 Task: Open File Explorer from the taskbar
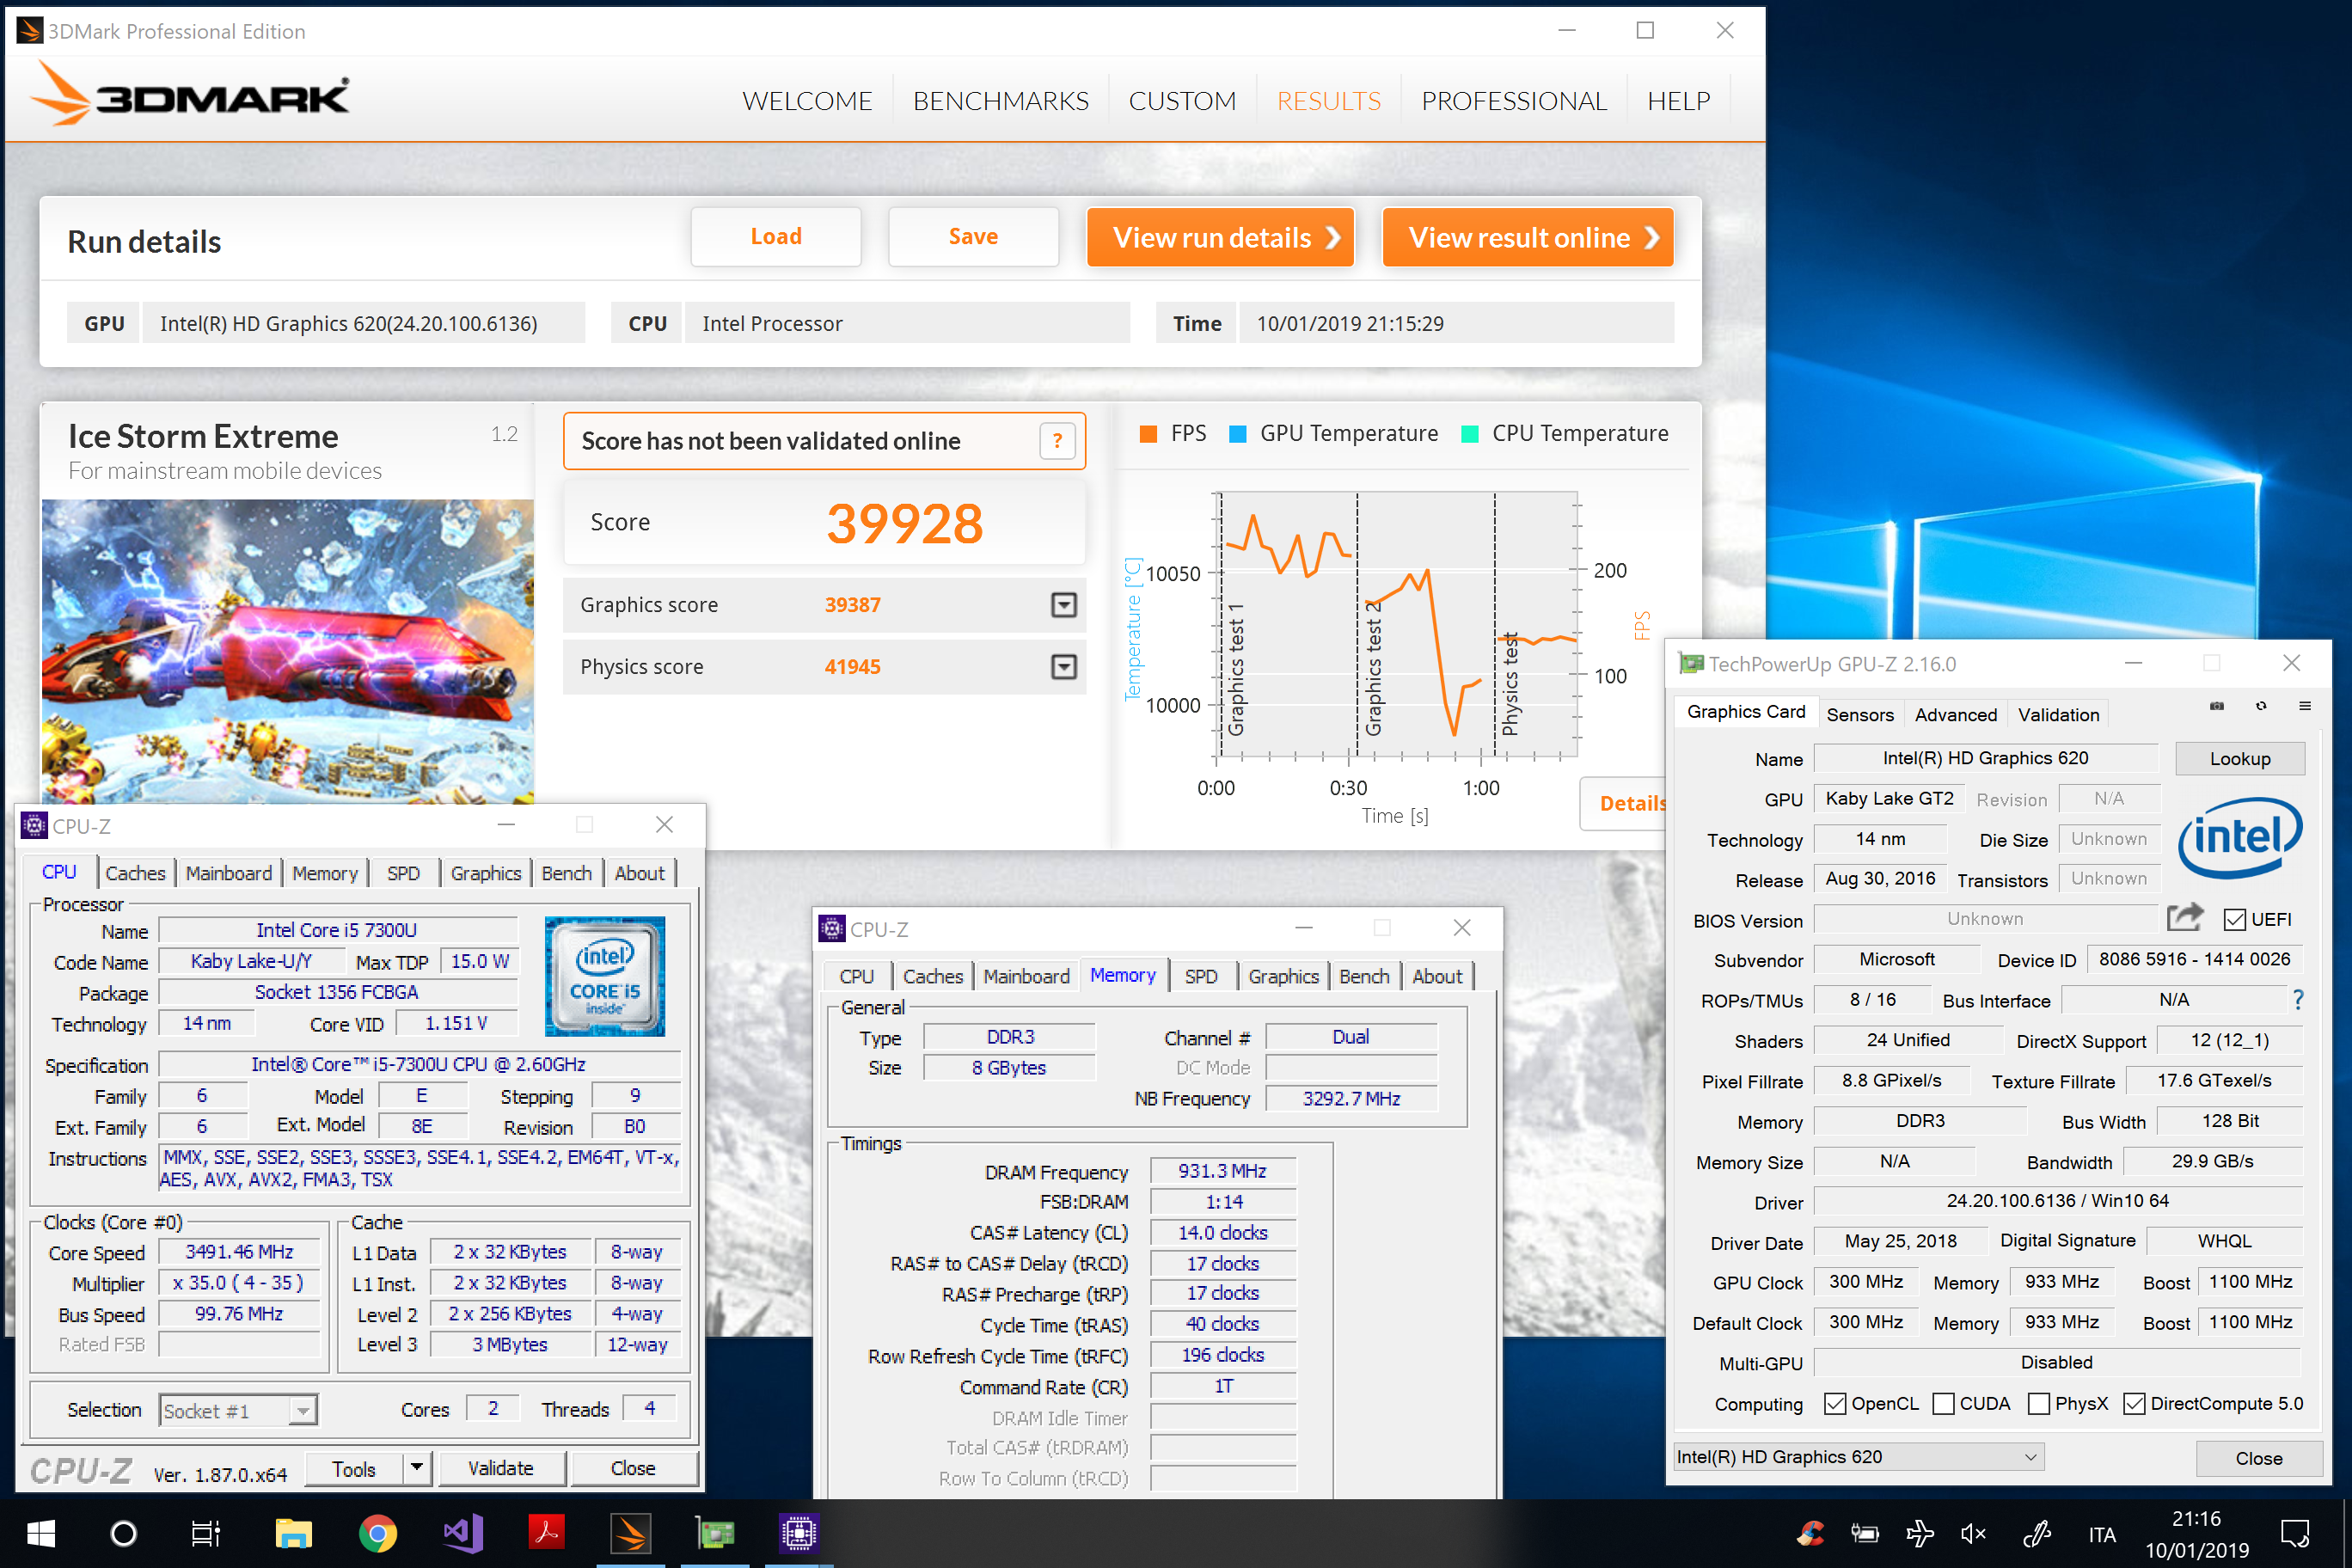pyautogui.click(x=293, y=1533)
